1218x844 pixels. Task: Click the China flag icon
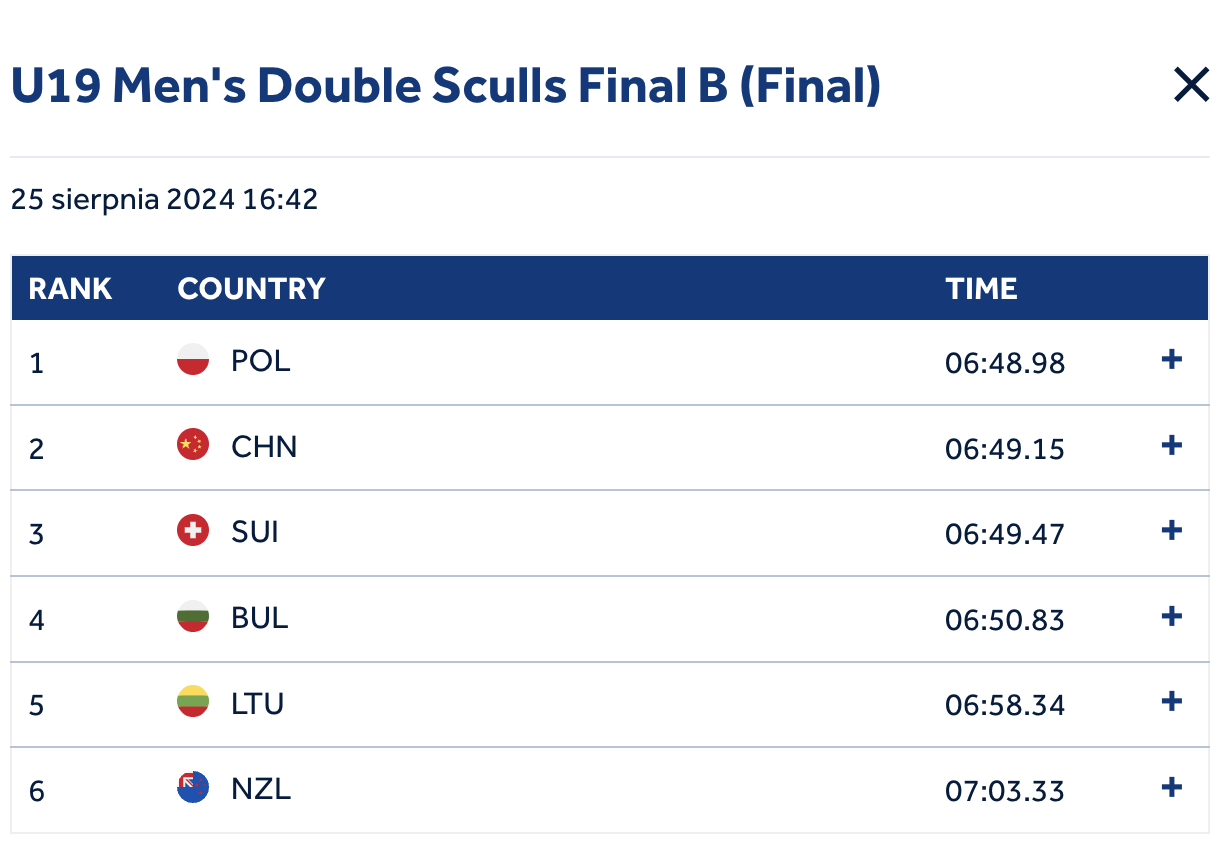point(193,444)
